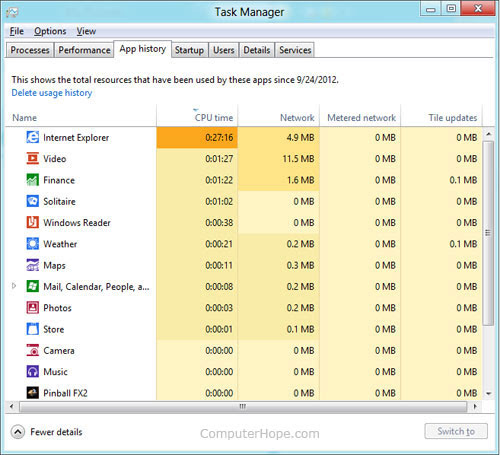Click the Fewer details chevron icon
The width and height of the screenshot is (500, 455).
18,432
